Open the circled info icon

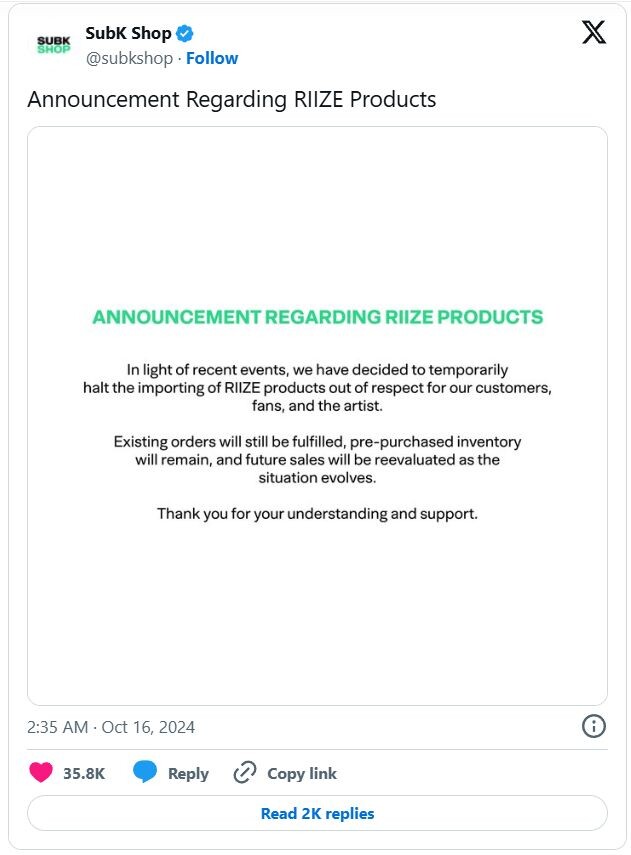click(593, 726)
